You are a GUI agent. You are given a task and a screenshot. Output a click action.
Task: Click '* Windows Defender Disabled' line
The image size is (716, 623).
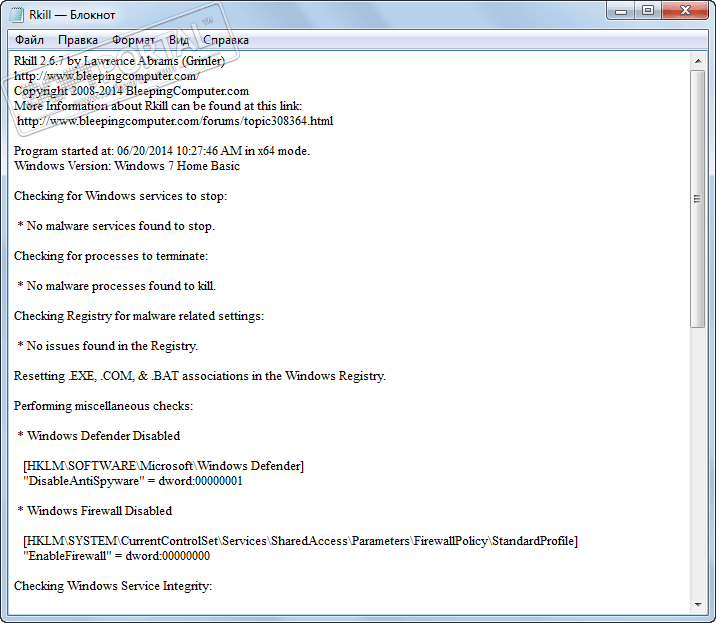99,436
